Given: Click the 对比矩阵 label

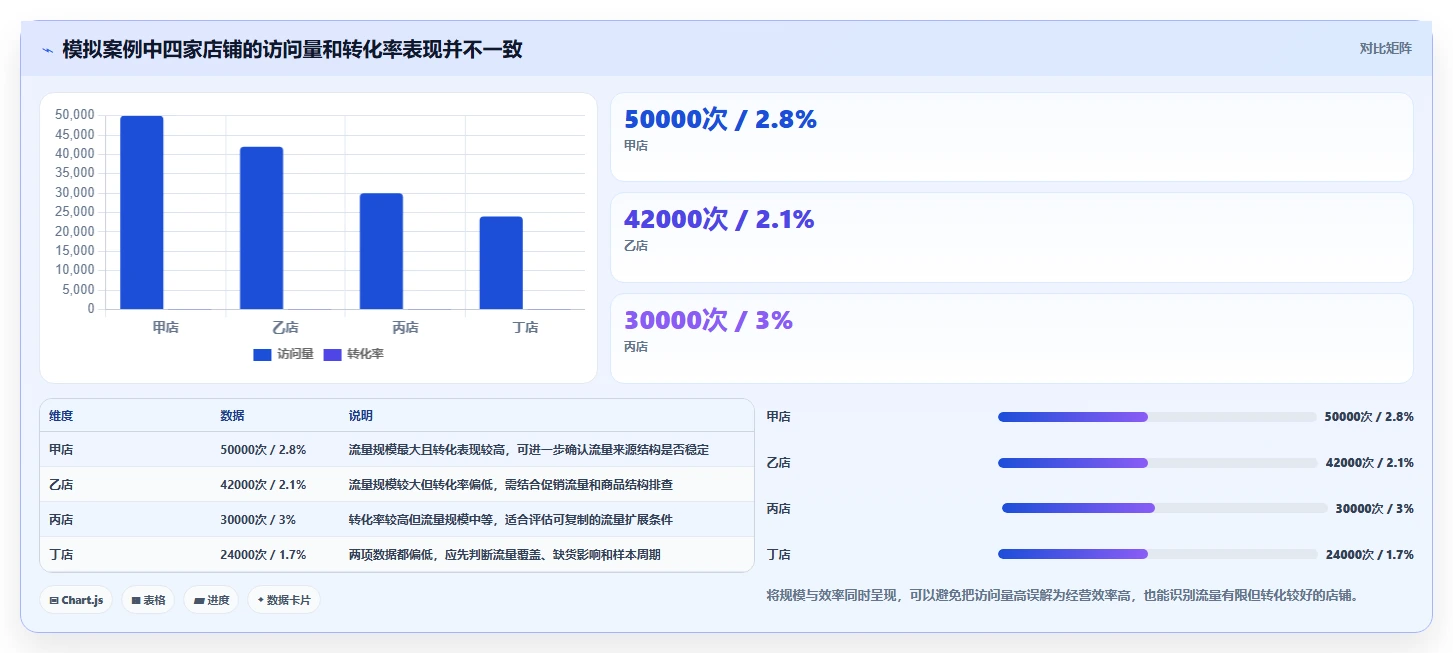Looking at the screenshot, I should (x=1385, y=48).
